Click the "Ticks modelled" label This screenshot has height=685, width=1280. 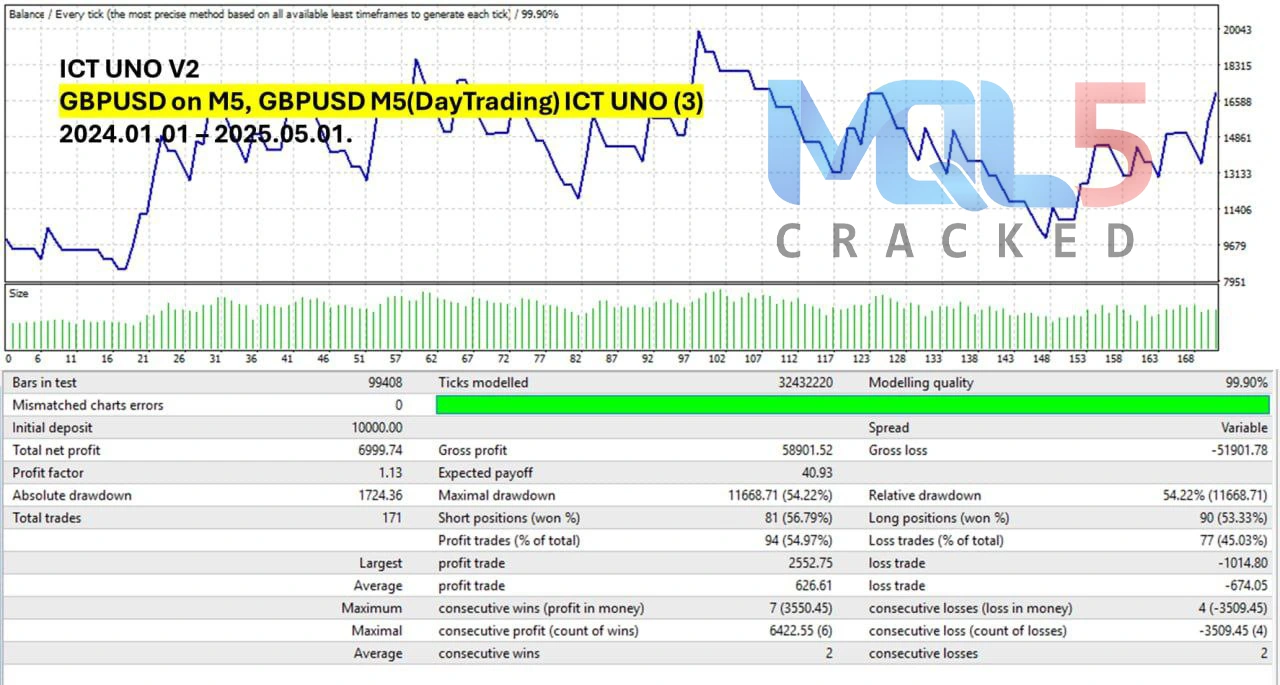[x=483, y=382]
